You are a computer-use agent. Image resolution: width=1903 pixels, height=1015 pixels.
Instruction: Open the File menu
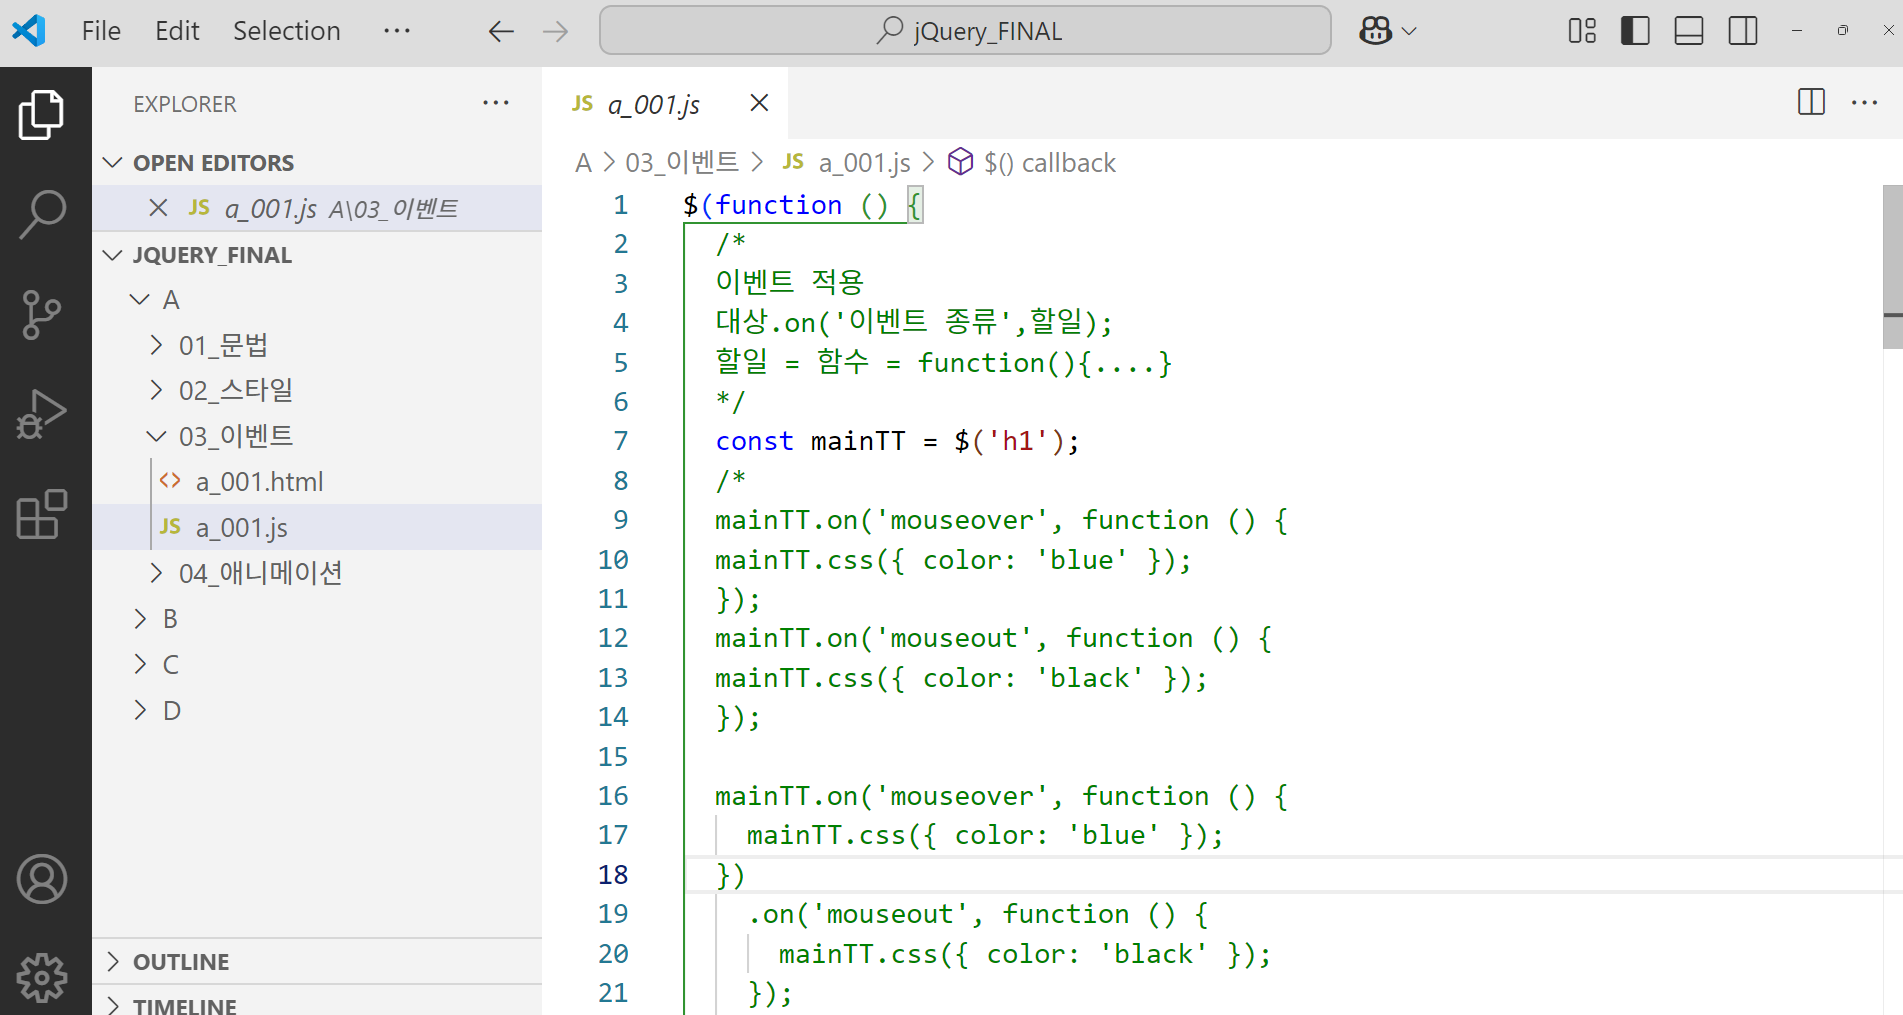coord(101,31)
